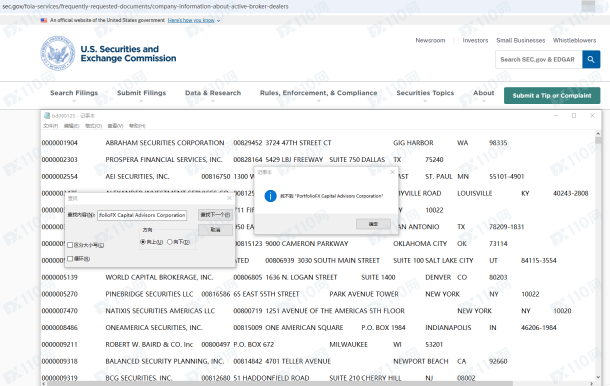Viewport: 610px width, 386px height.
Task: Open the Notepad File menu
Action: click(51, 126)
